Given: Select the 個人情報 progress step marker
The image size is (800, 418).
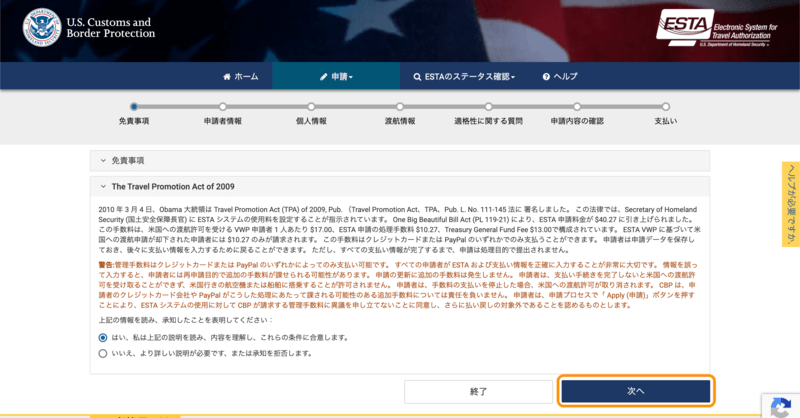Looking at the screenshot, I should [x=311, y=107].
